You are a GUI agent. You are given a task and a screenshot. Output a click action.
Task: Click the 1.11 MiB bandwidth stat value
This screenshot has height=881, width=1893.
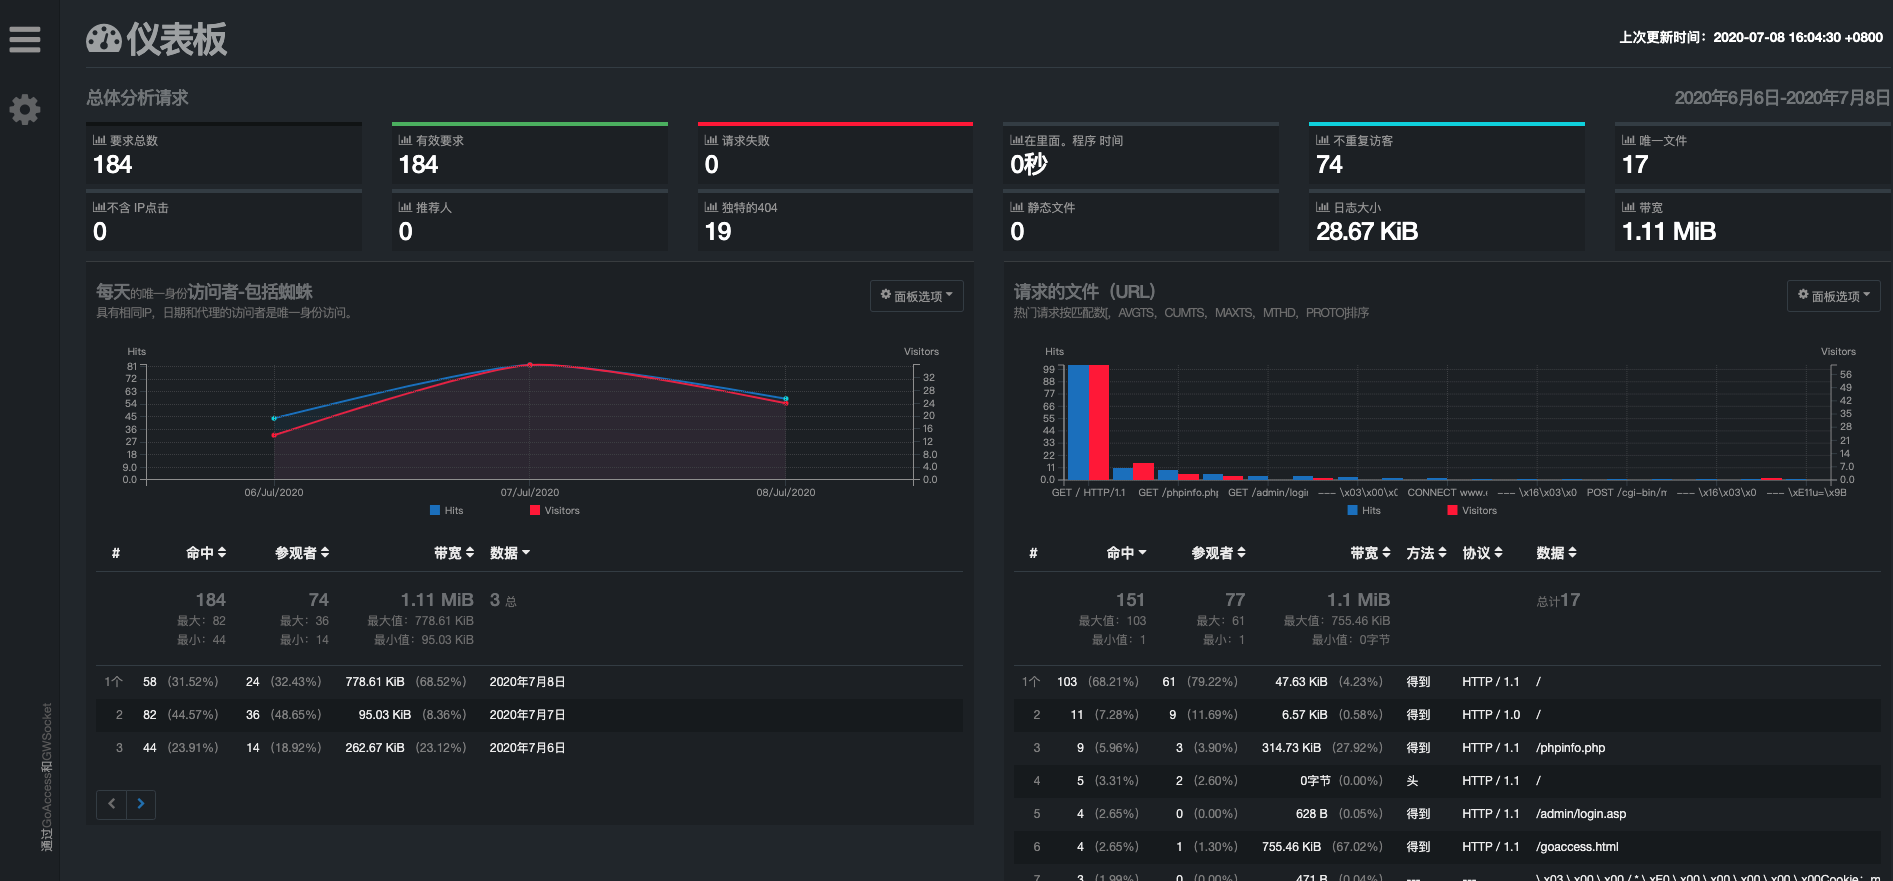[1669, 231]
